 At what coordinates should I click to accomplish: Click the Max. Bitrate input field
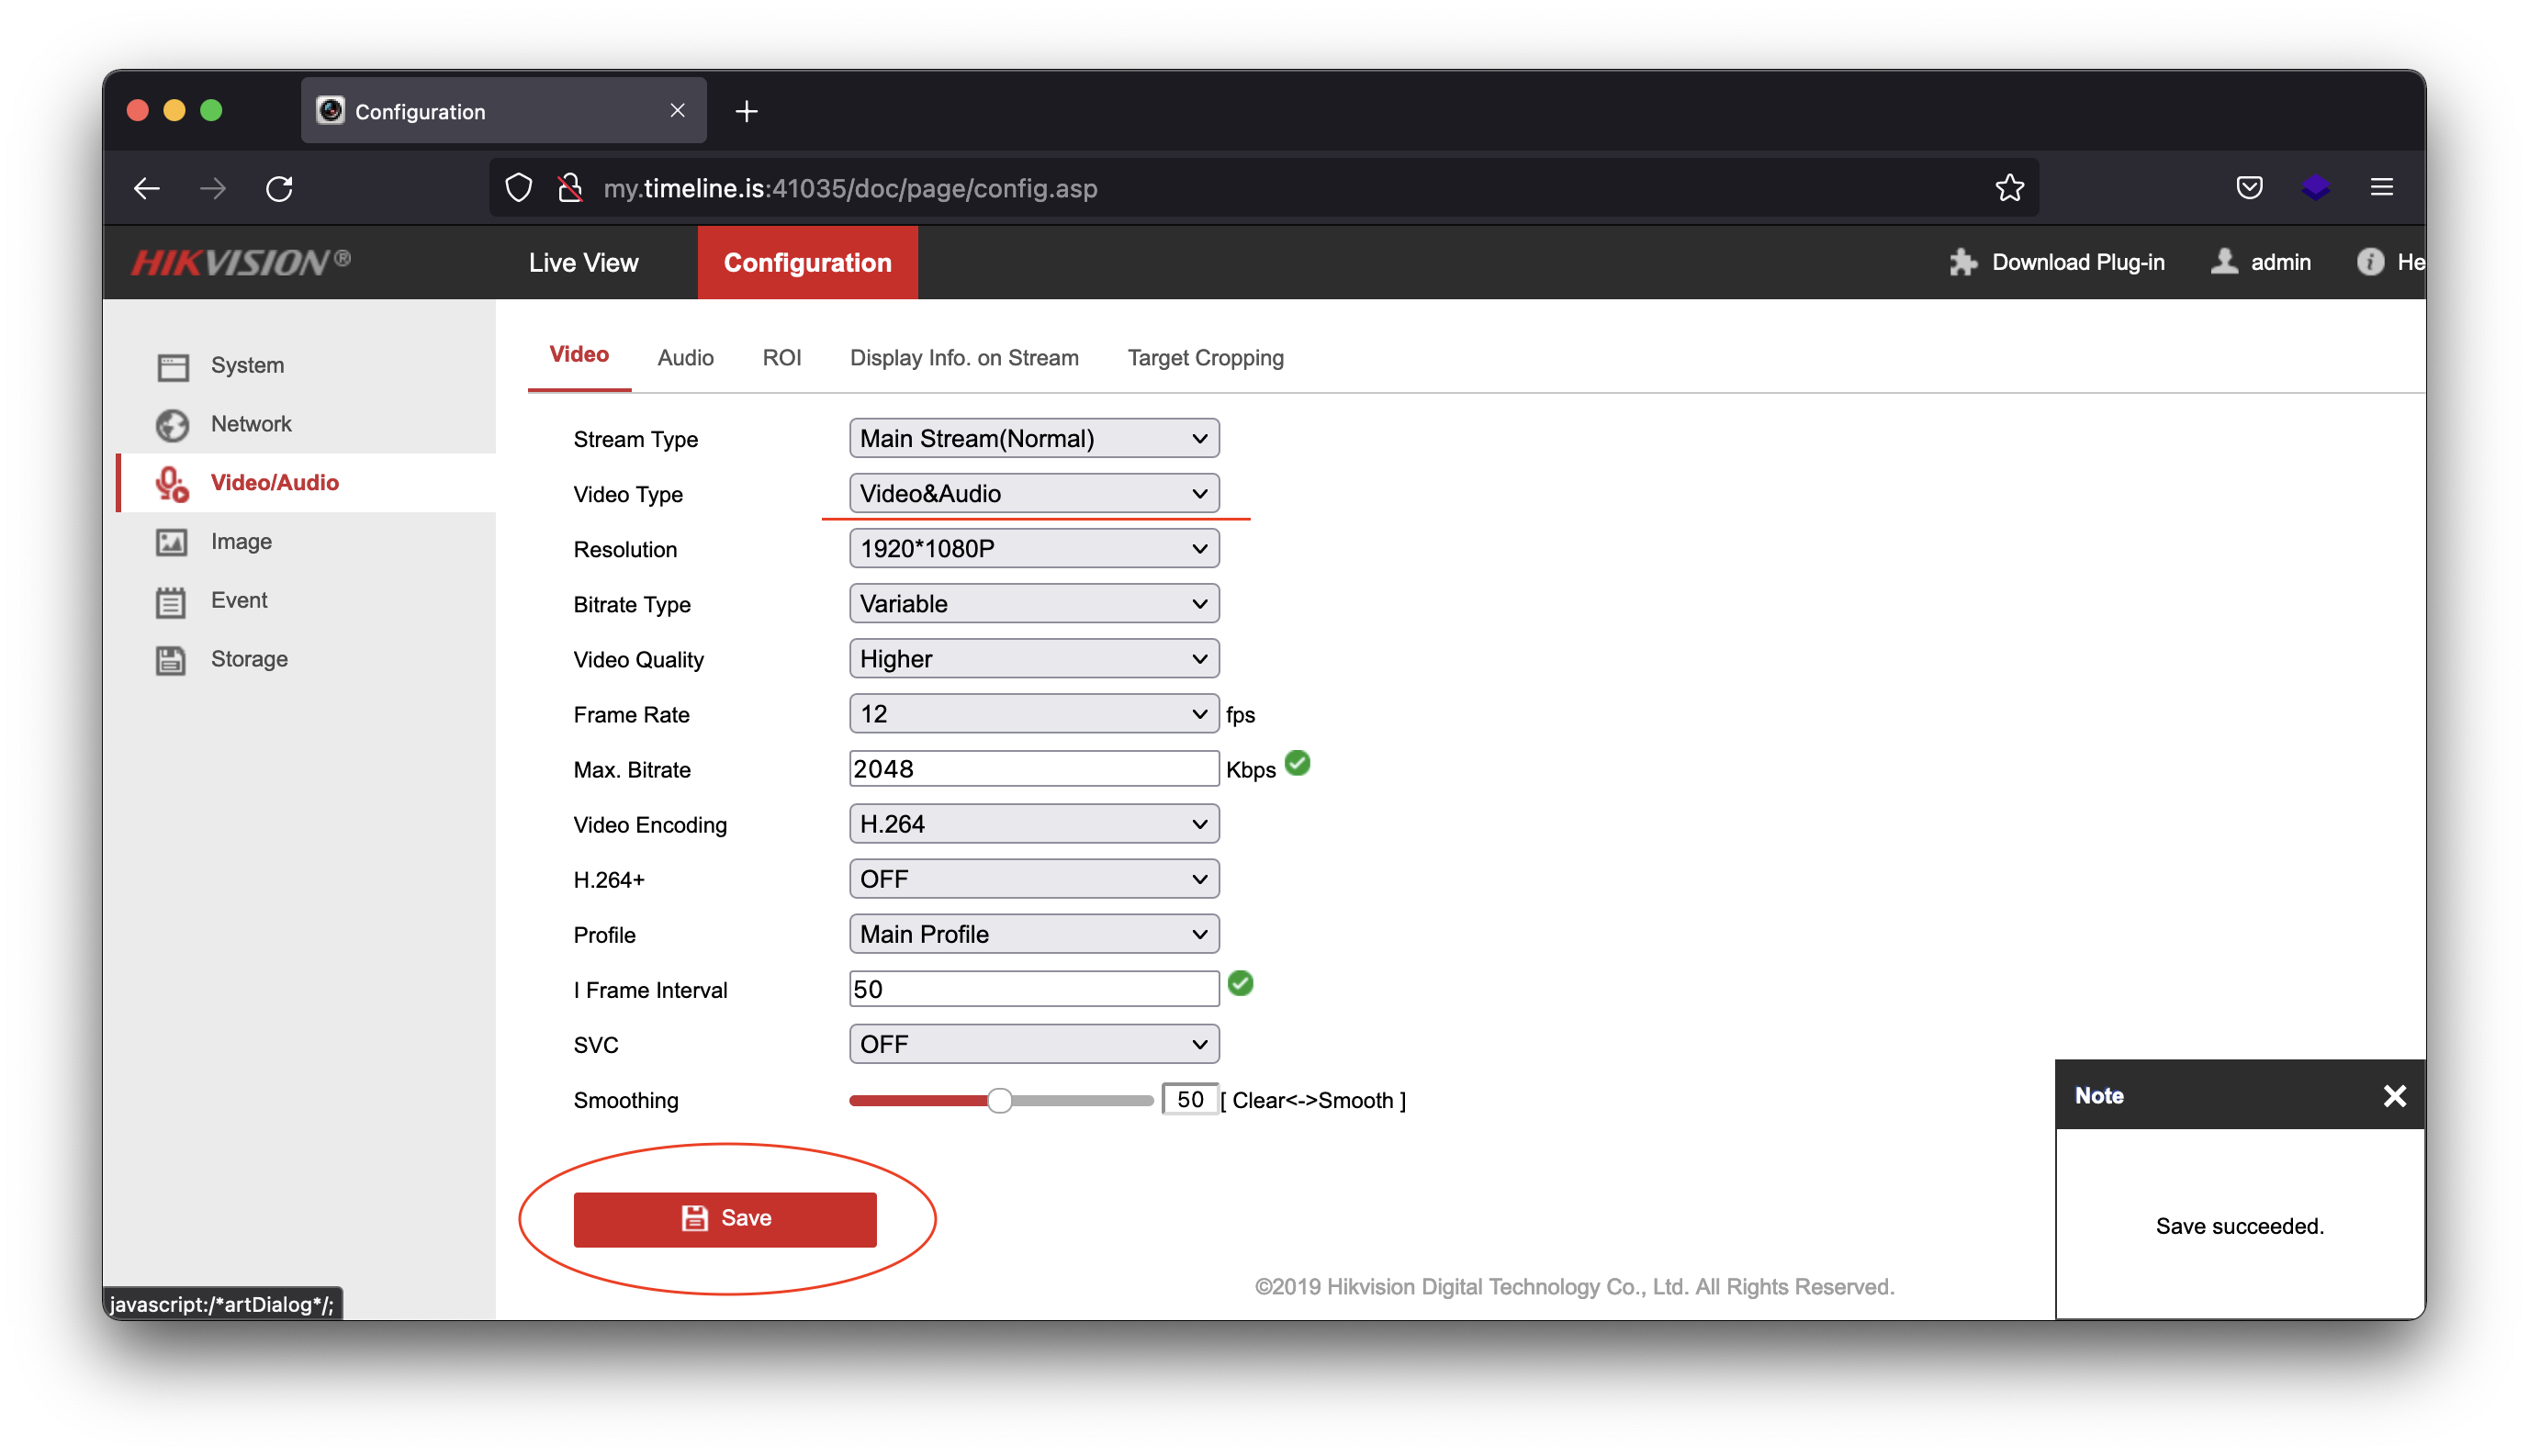pyautogui.click(x=1033, y=769)
